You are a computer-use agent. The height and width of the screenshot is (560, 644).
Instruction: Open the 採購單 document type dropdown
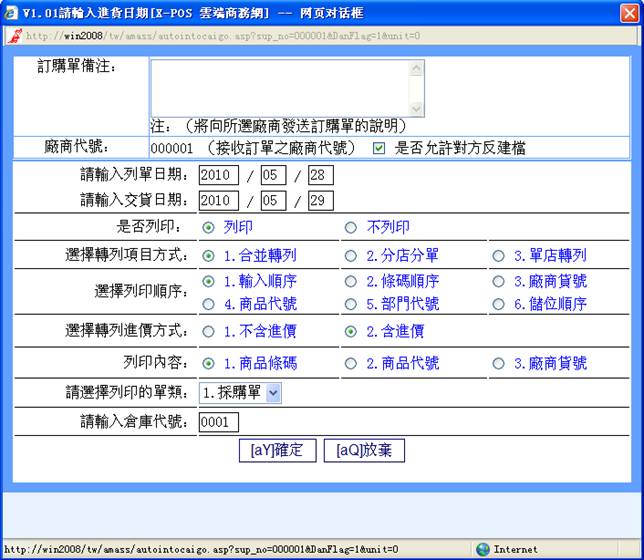[x=273, y=393]
